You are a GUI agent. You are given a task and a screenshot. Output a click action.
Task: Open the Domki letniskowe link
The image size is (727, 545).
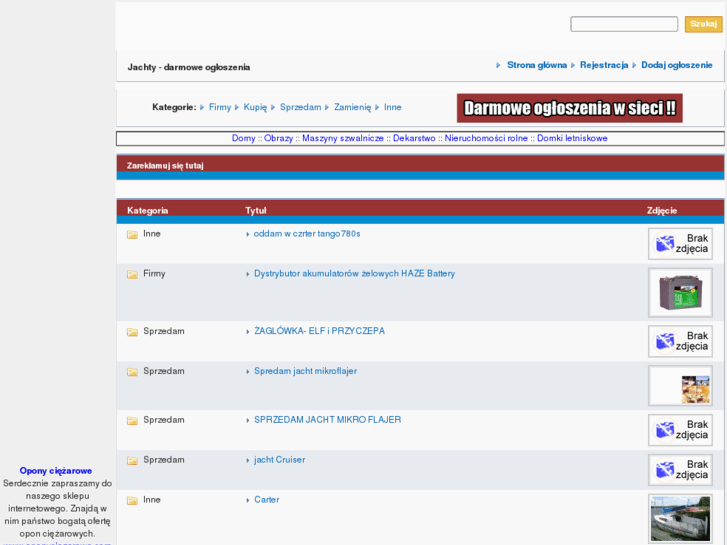pos(572,138)
